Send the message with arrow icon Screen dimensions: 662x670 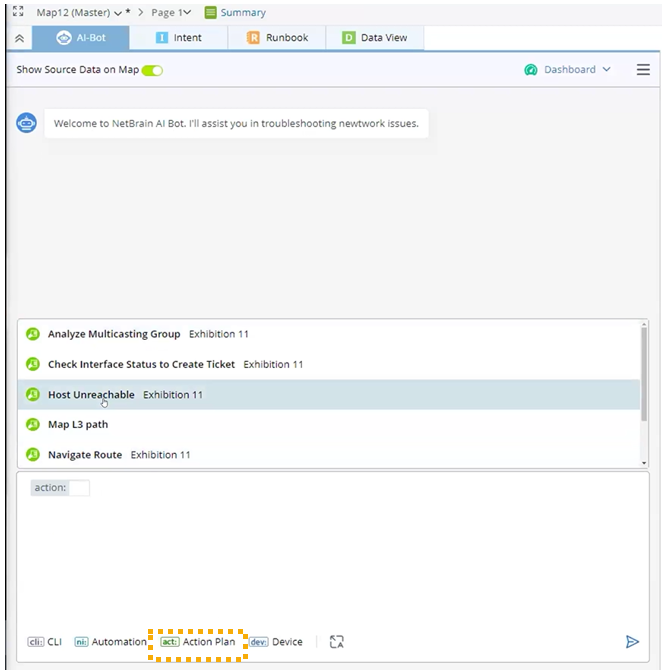pyautogui.click(x=632, y=642)
